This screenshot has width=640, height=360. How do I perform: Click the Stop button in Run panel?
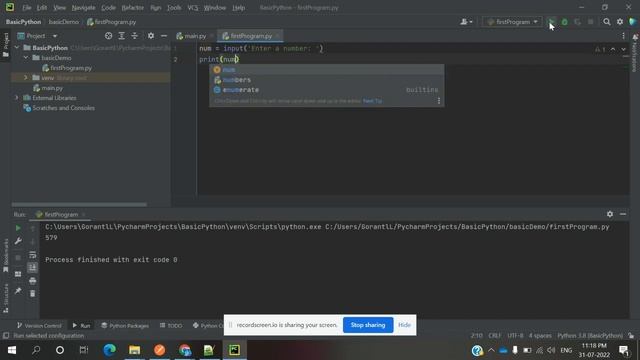click(x=18, y=258)
